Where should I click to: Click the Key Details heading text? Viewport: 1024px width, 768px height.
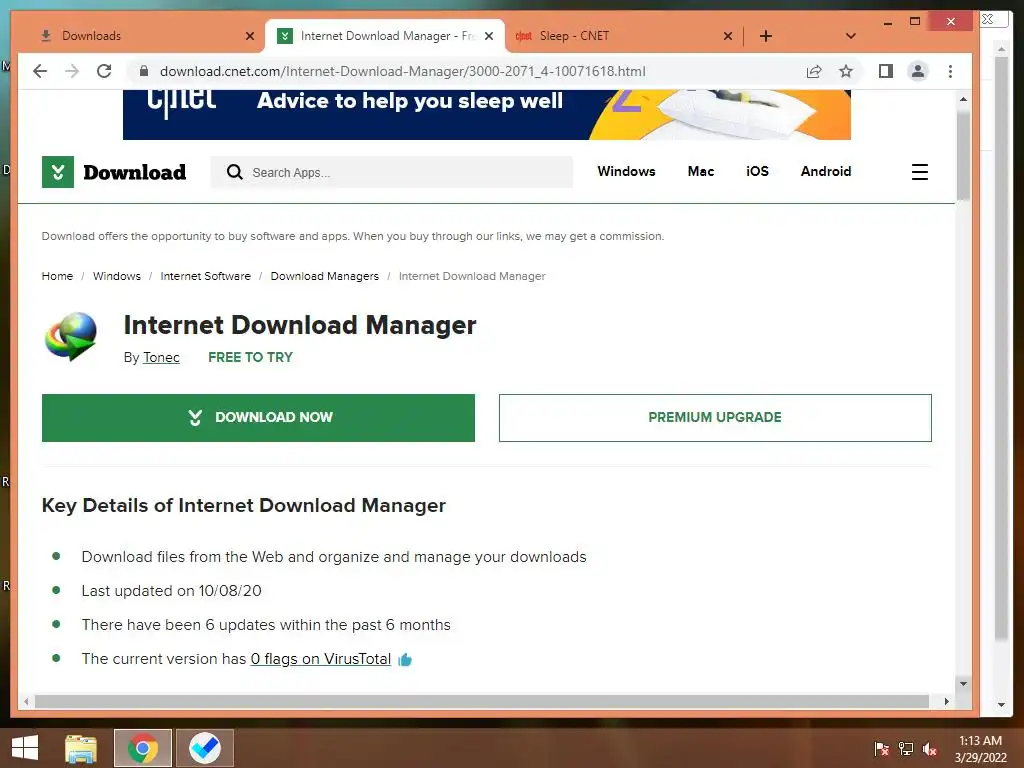tap(244, 505)
